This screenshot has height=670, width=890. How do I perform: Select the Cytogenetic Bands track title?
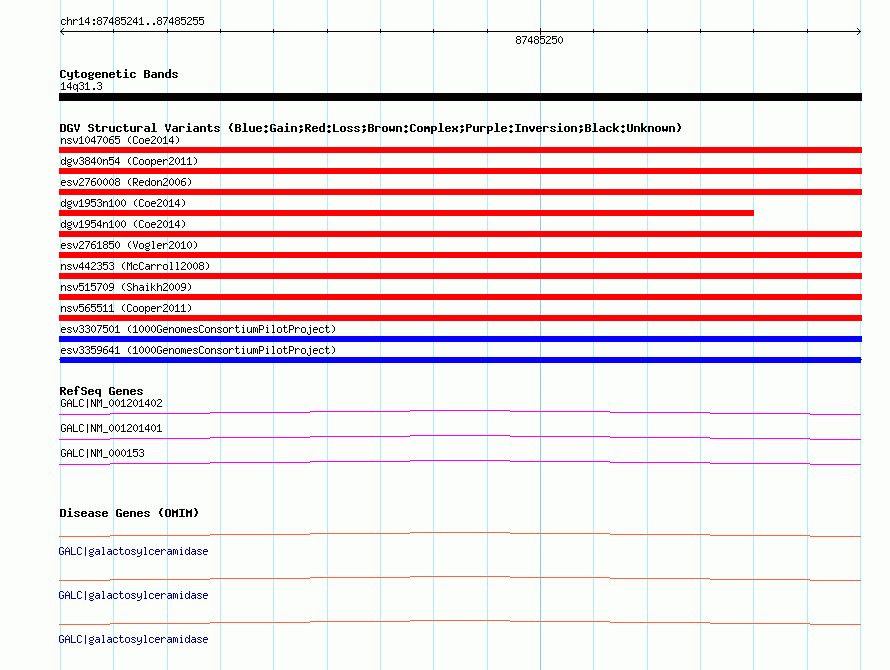(x=119, y=74)
